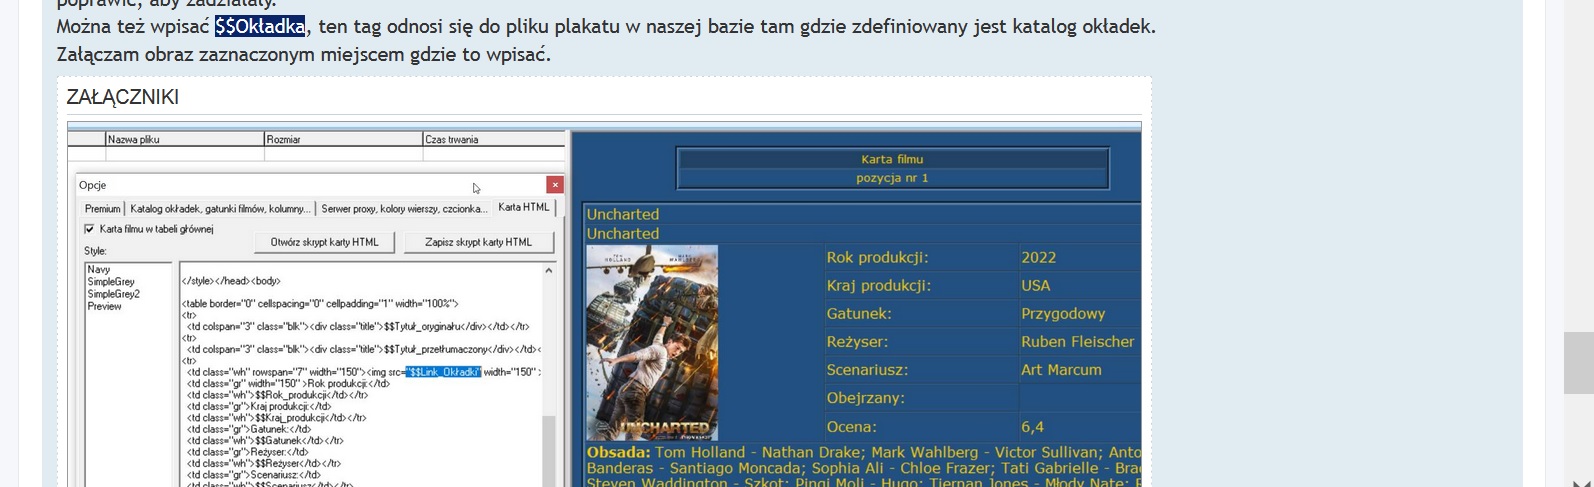Image resolution: width=1594 pixels, height=487 pixels.
Task: Click the Obsada: cast label
Action: click(618, 452)
